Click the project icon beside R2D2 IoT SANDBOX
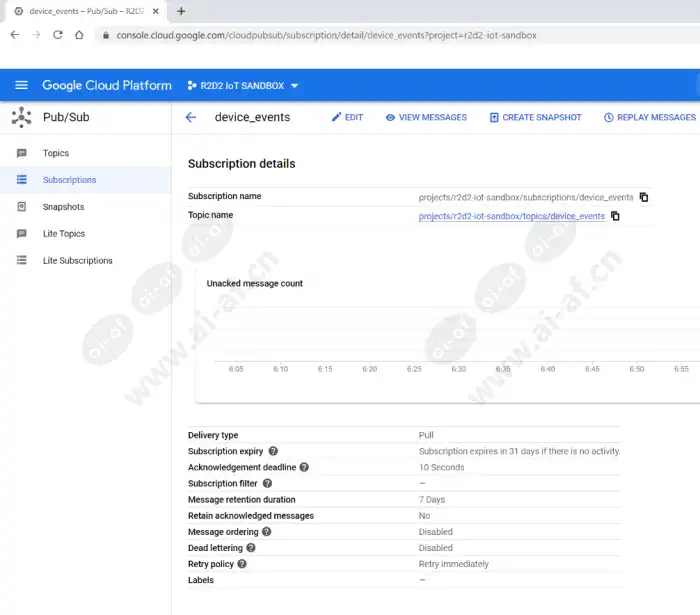700x615 pixels. [192, 85]
